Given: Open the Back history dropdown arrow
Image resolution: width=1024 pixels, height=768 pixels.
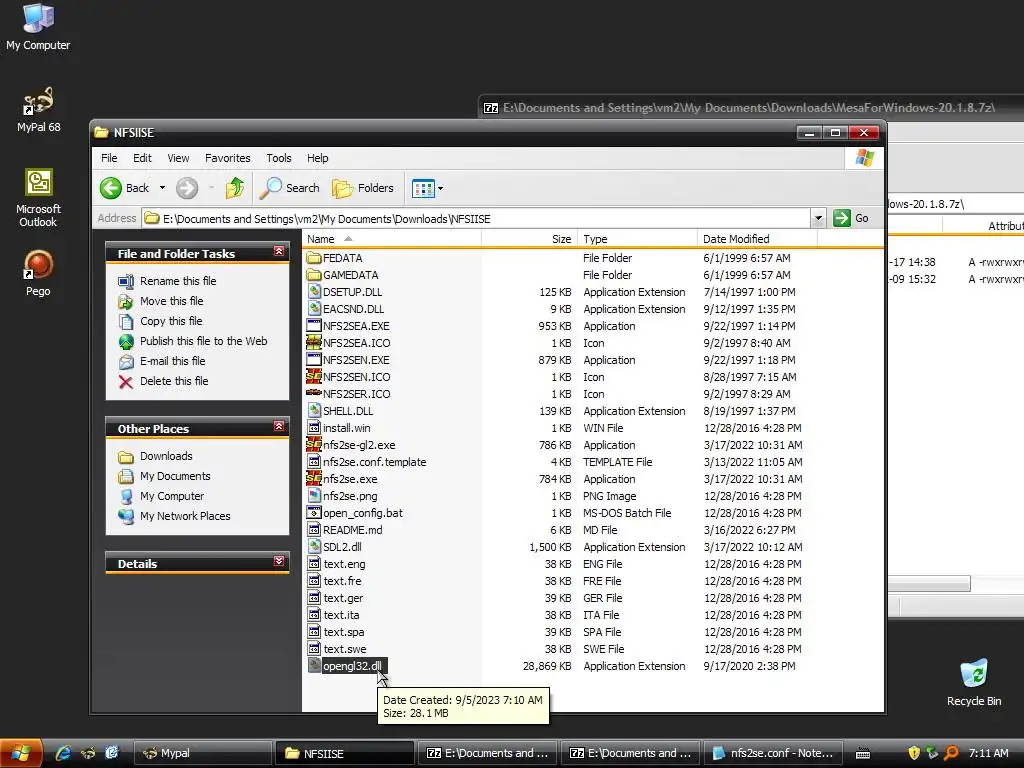Looking at the screenshot, I should tap(162, 188).
